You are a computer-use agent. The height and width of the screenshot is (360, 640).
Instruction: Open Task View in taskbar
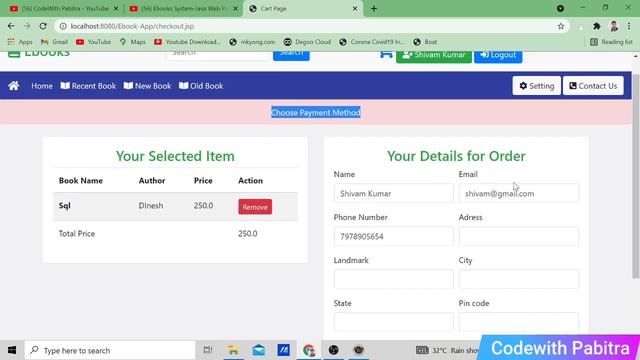point(208,350)
